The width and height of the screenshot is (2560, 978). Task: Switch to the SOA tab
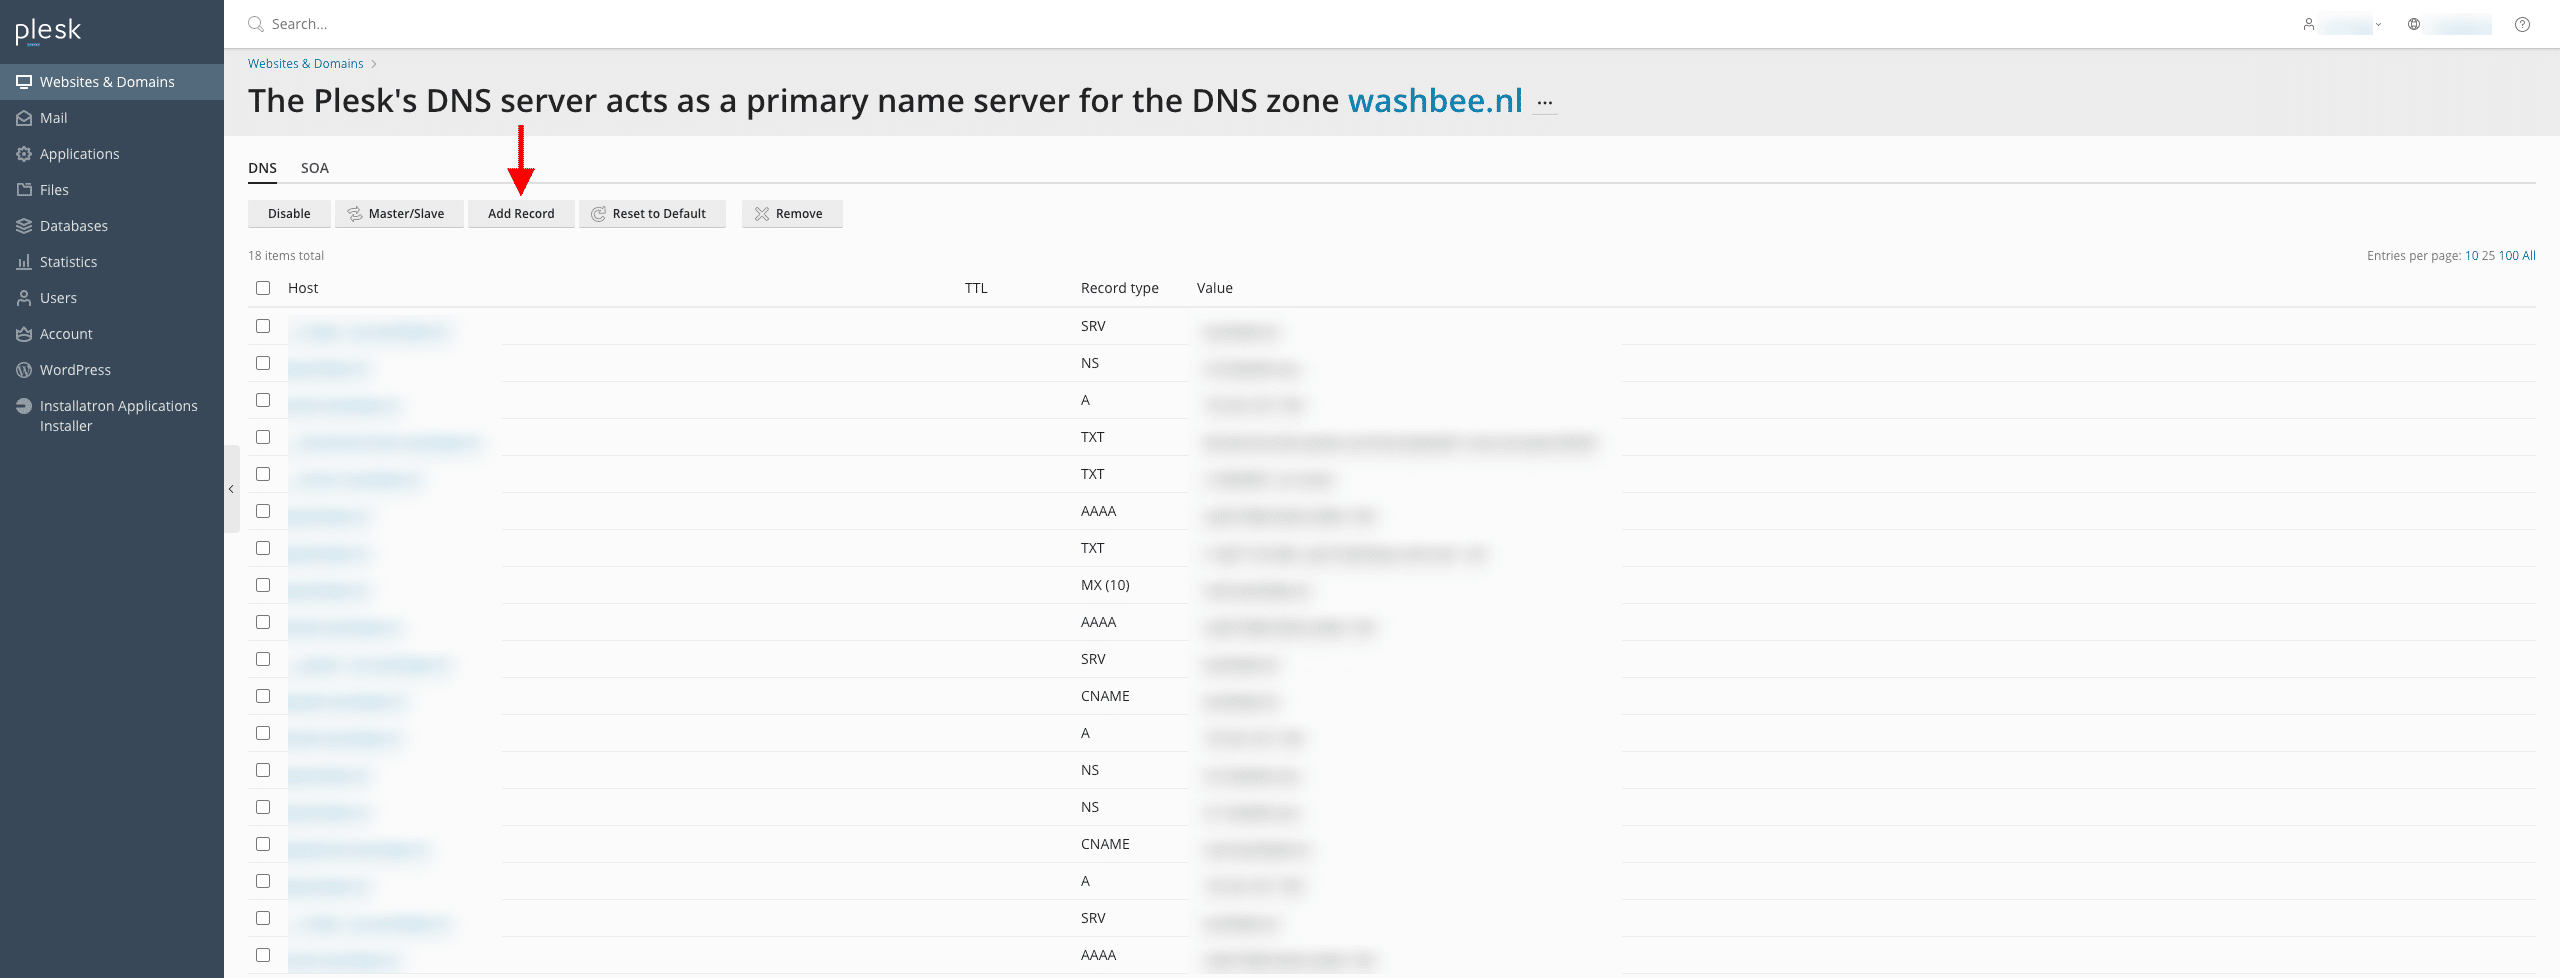[x=315, y=168]
